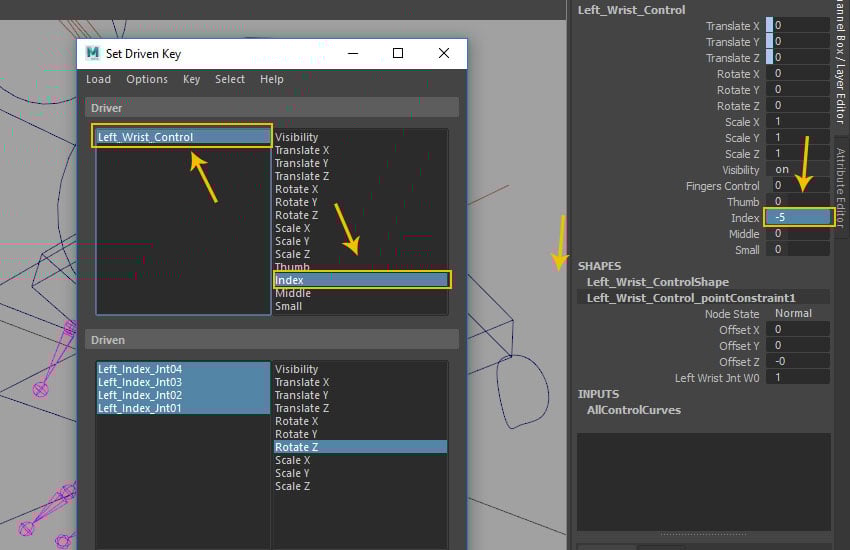This screenshot has width=850, height=550.
Task: Click the Index value field in Channel Box
Action: [x=798, y=218]
